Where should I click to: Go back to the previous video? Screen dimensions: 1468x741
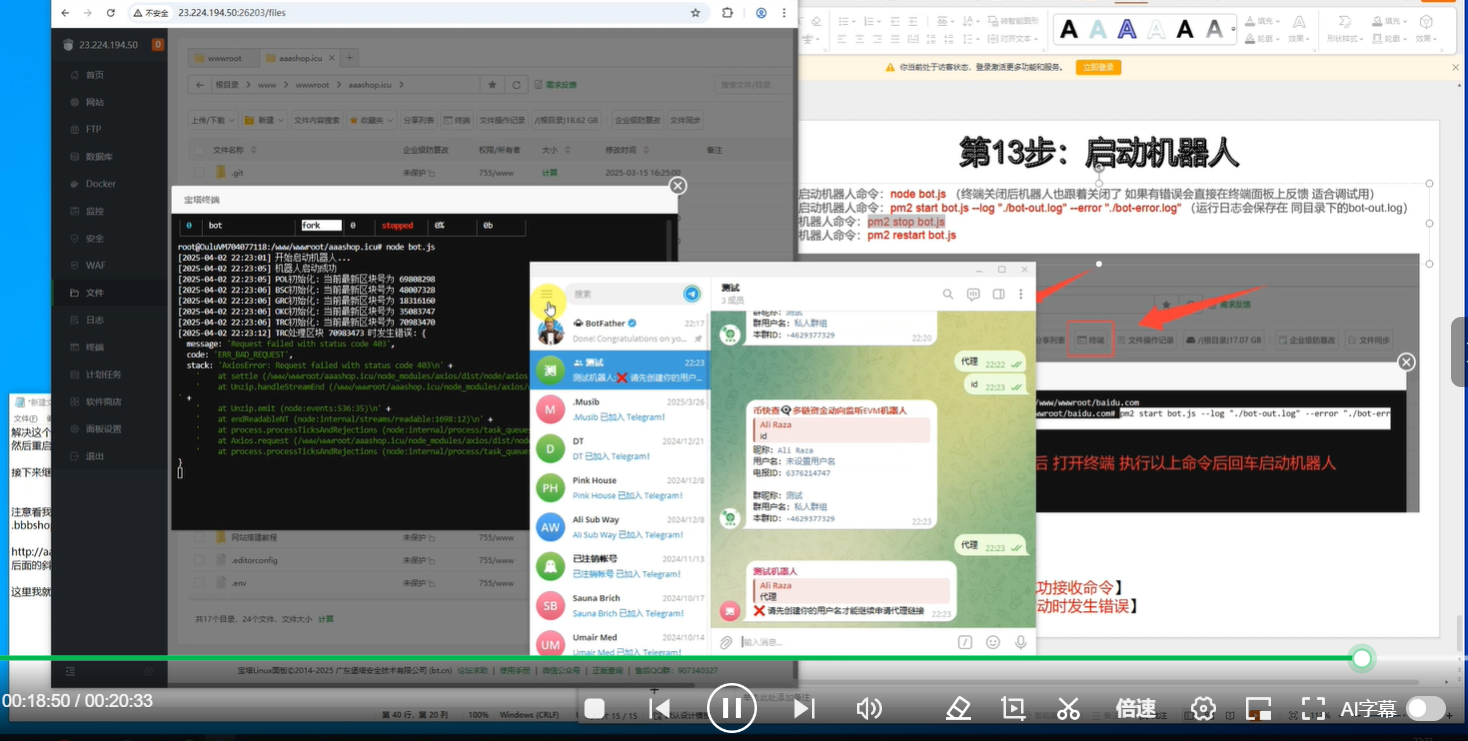click(x=659, y=709)
